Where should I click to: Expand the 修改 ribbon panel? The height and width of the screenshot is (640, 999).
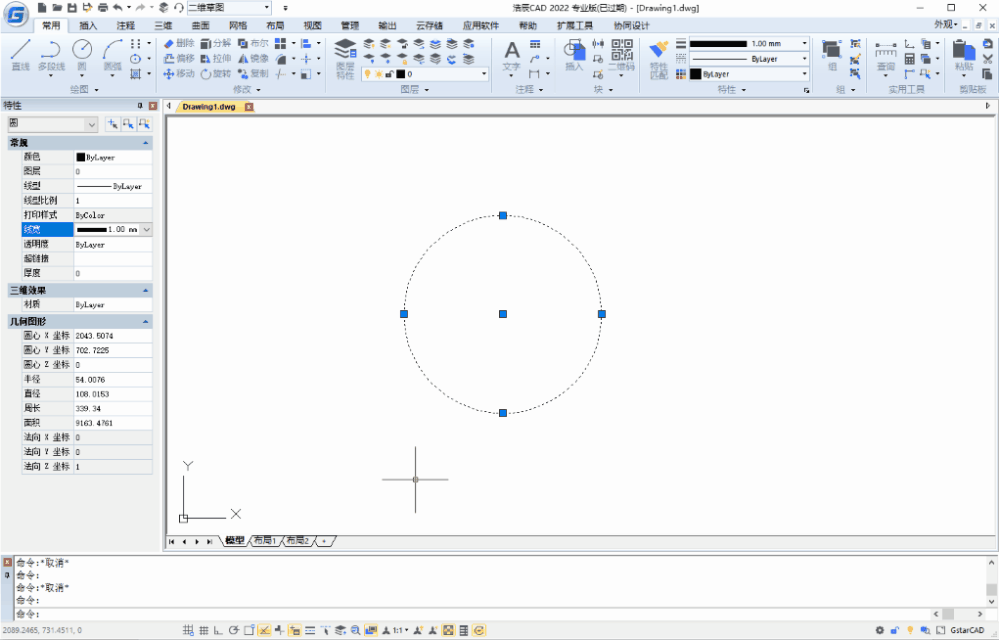247,90
